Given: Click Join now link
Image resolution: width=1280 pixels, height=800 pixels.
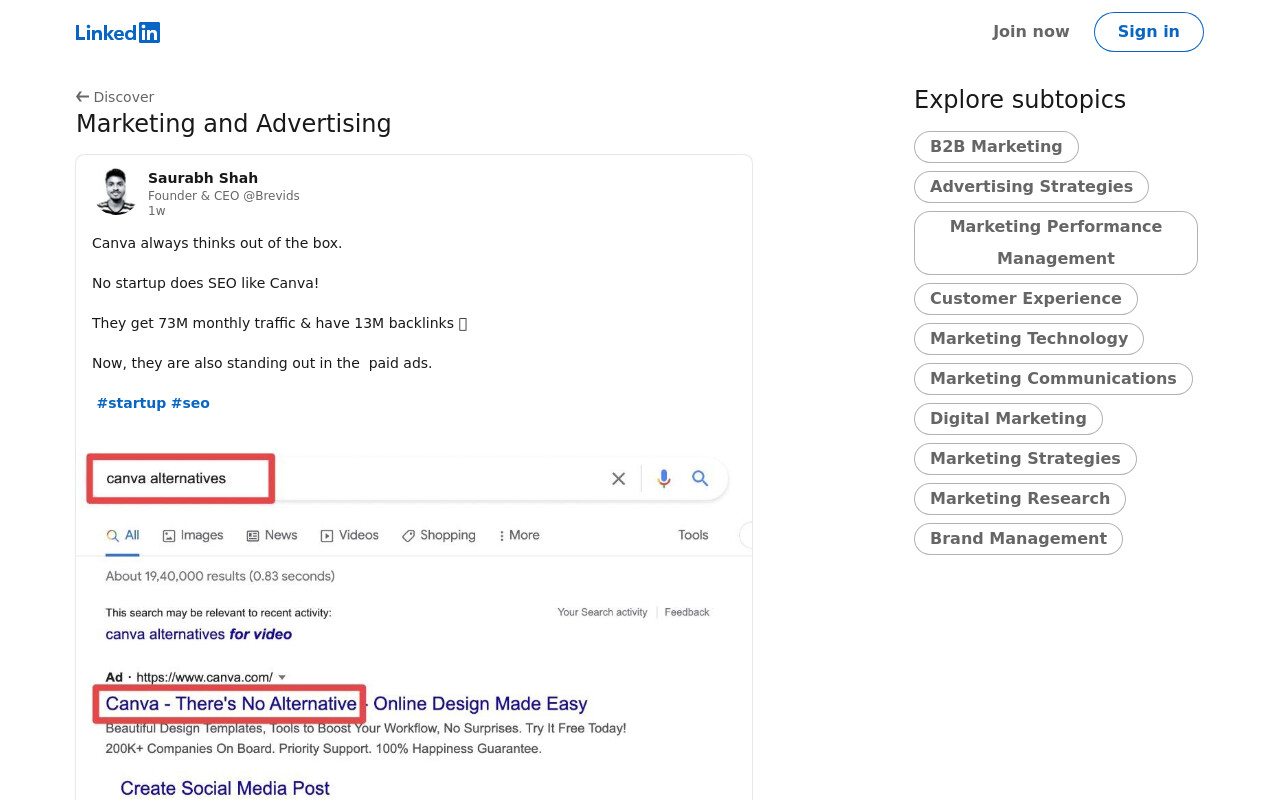Looking at the screenshot, I should 1031,32.
